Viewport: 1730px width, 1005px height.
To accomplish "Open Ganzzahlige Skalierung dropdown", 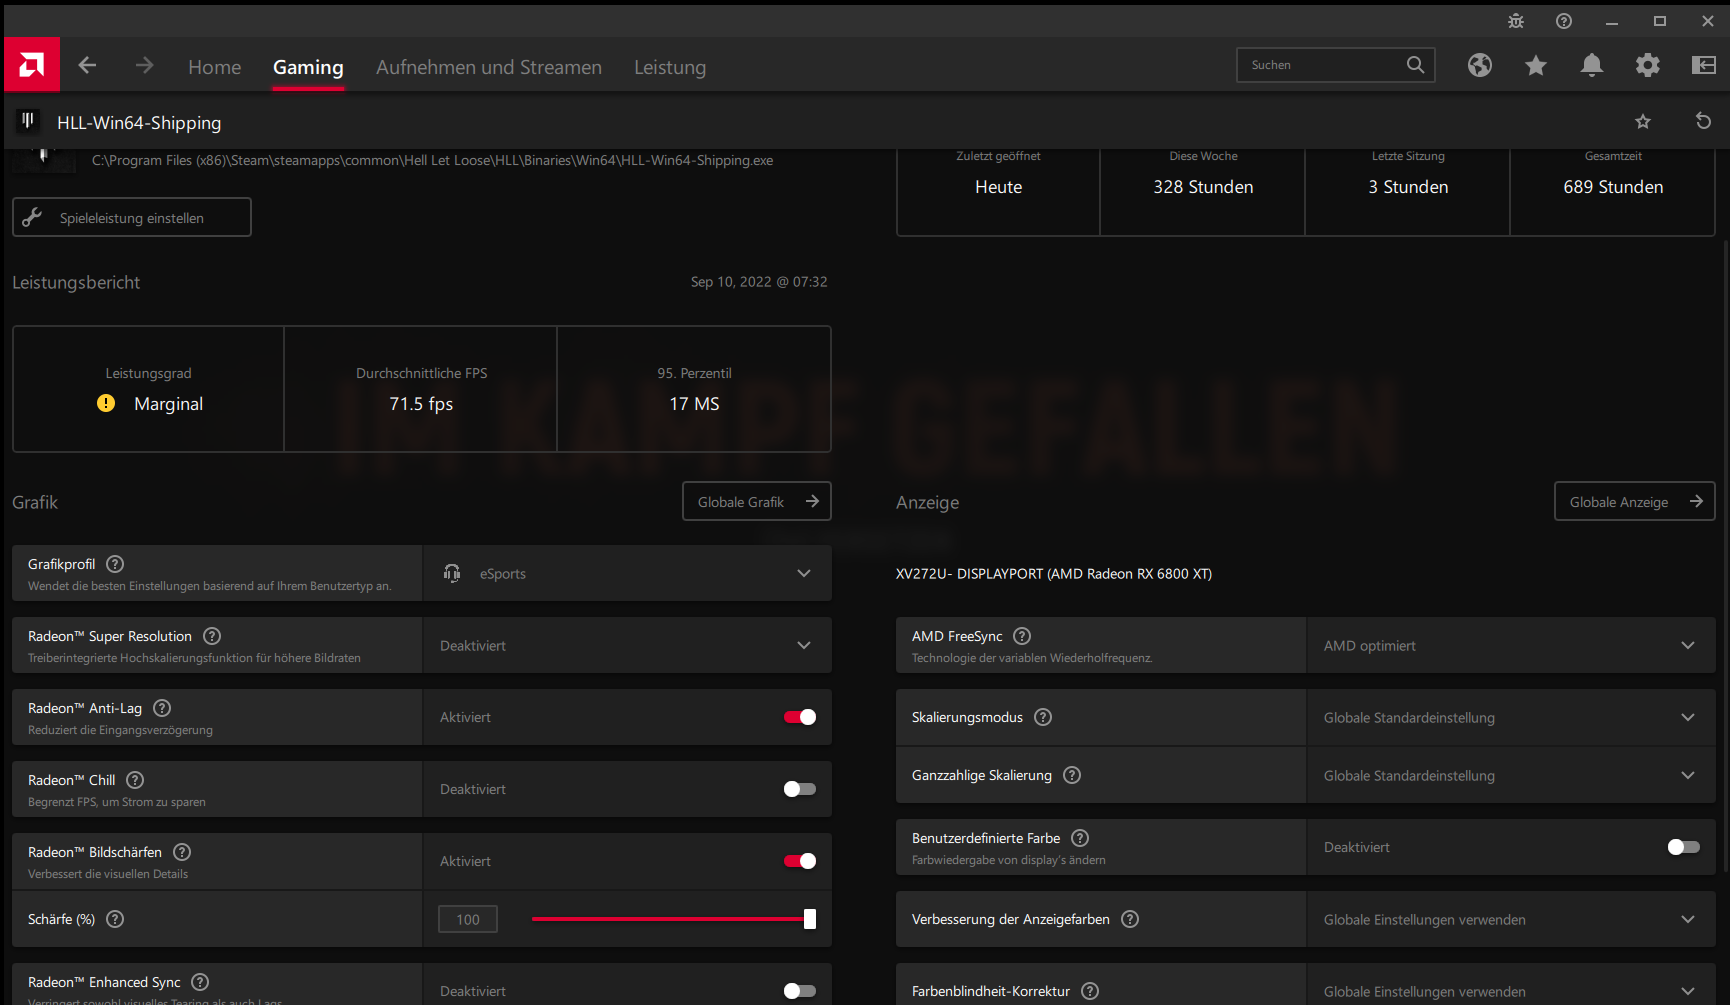I will tap(1511, 775).
